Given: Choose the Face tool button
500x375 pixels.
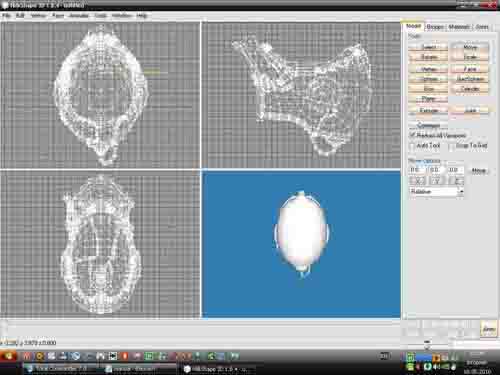Looking at the screenshot, I should pos(470,69).
